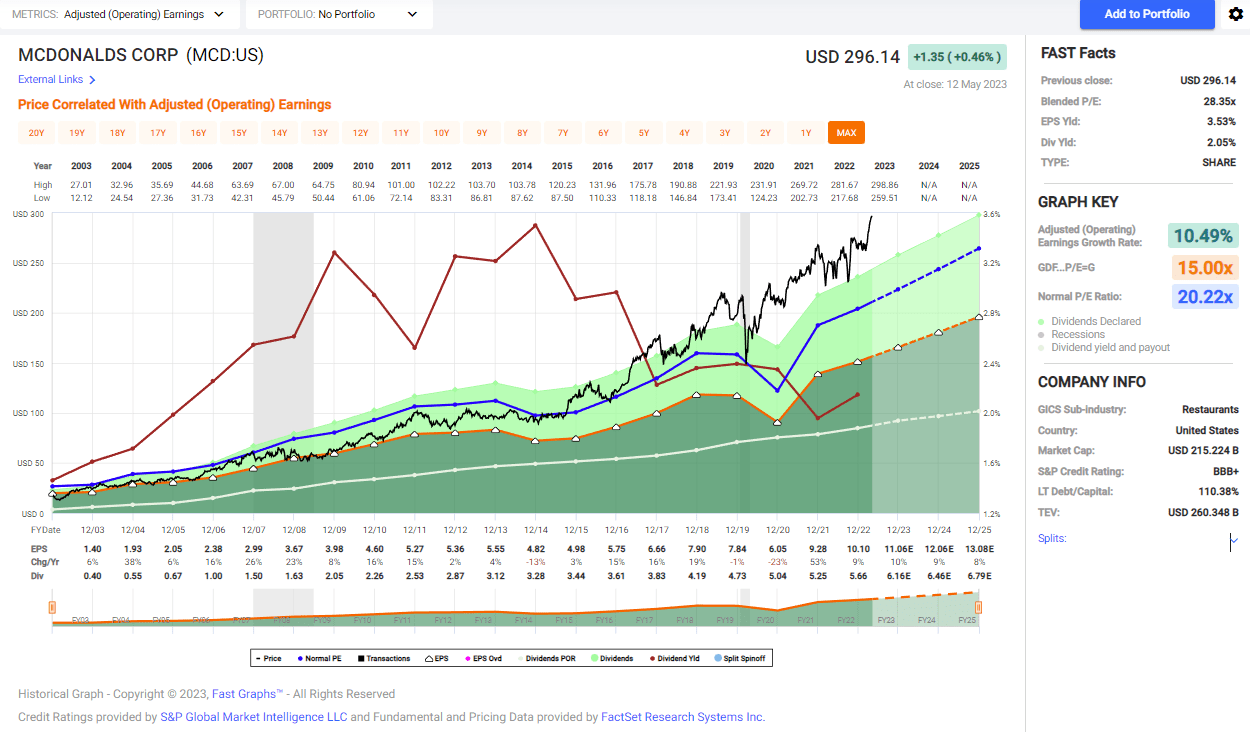The height and width of the screenshot is (732, 1250).
Task: Select the 15Y time range
Action: pyautogui.click(x=239, y=133)
